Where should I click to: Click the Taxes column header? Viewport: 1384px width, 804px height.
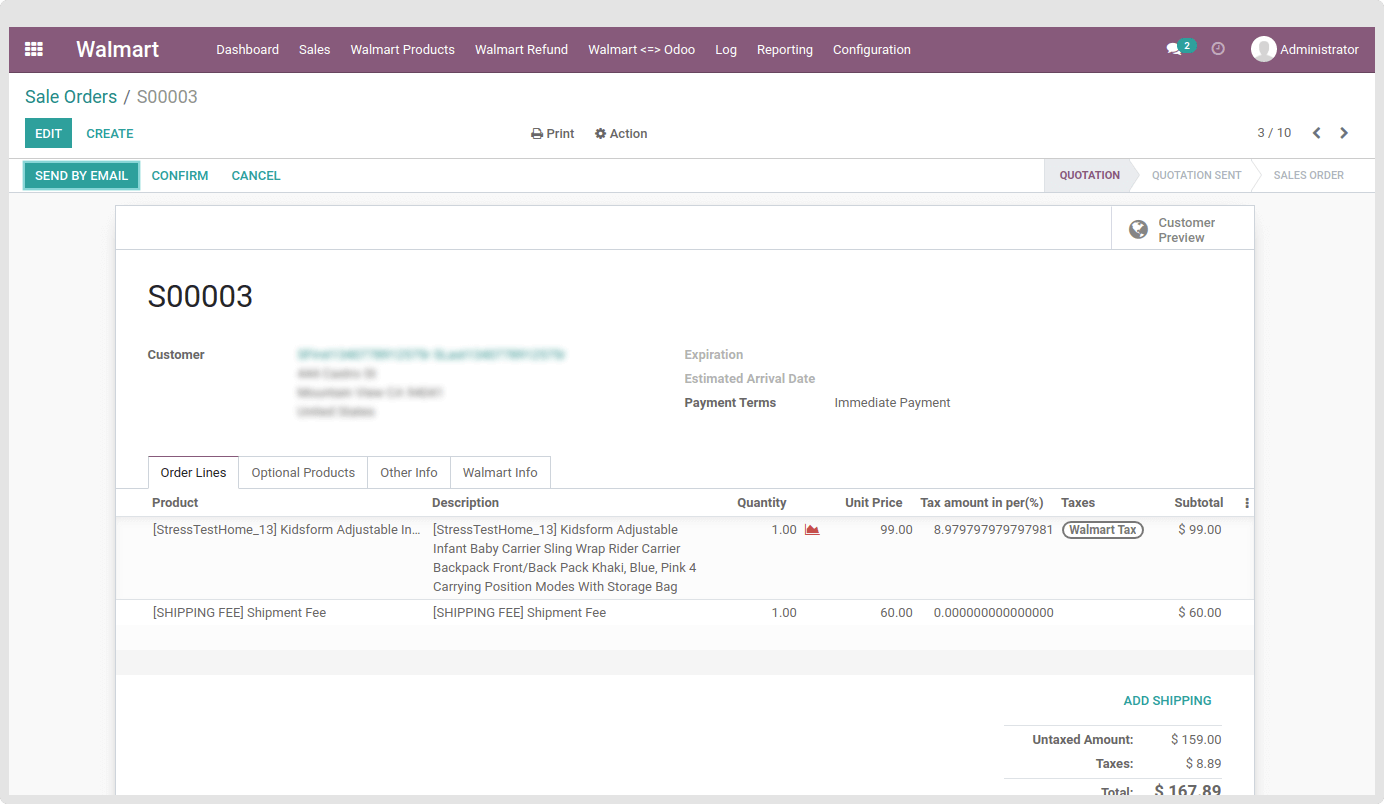coord(1078,503)
